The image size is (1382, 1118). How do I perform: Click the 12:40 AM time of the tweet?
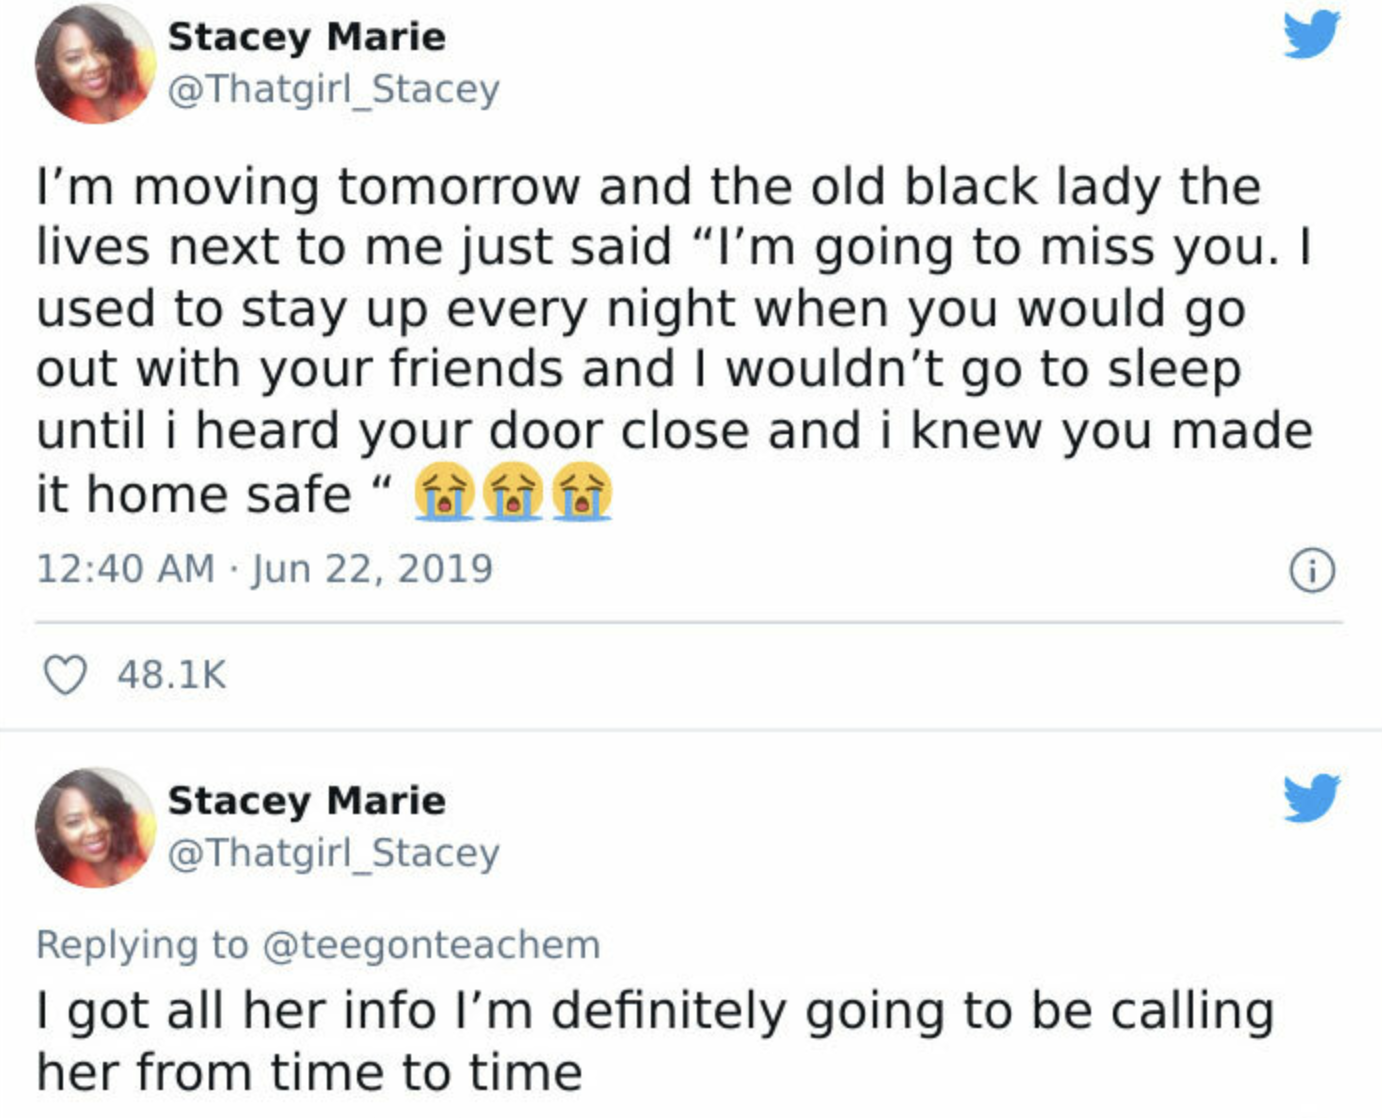pos(125,569)
